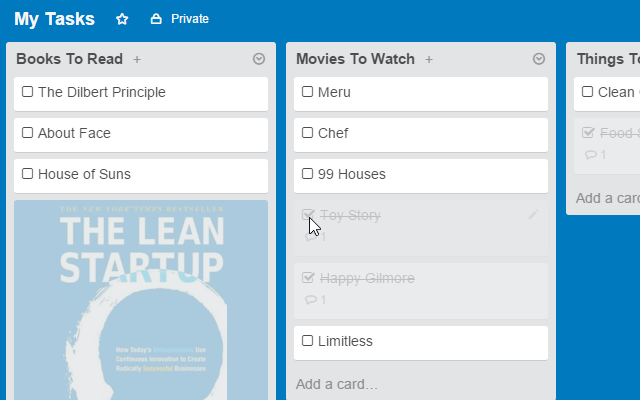This screenshot has height=400, width=640.
Task: Uncheck the Toy Story checkbox
Action: (x=308, y=214)
